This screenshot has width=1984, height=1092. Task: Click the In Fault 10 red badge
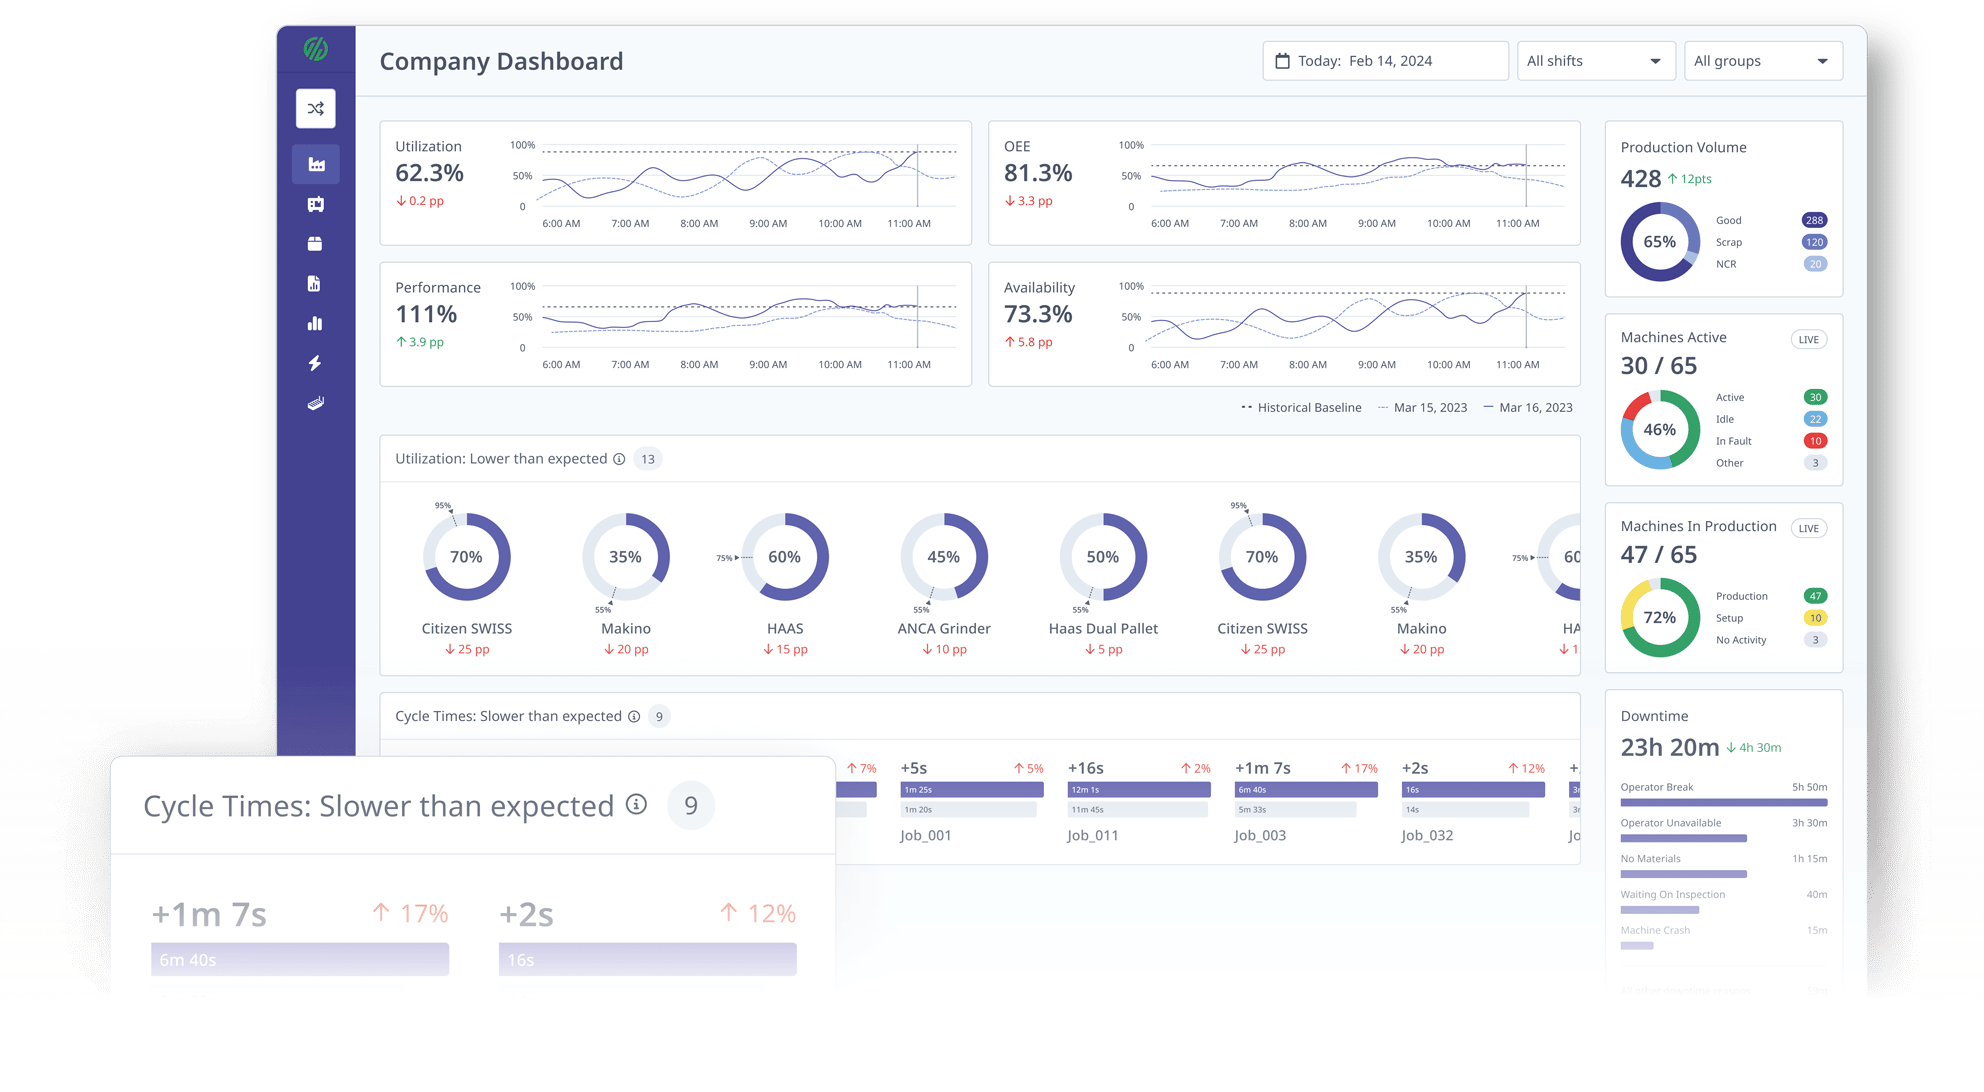[1814, 441]
